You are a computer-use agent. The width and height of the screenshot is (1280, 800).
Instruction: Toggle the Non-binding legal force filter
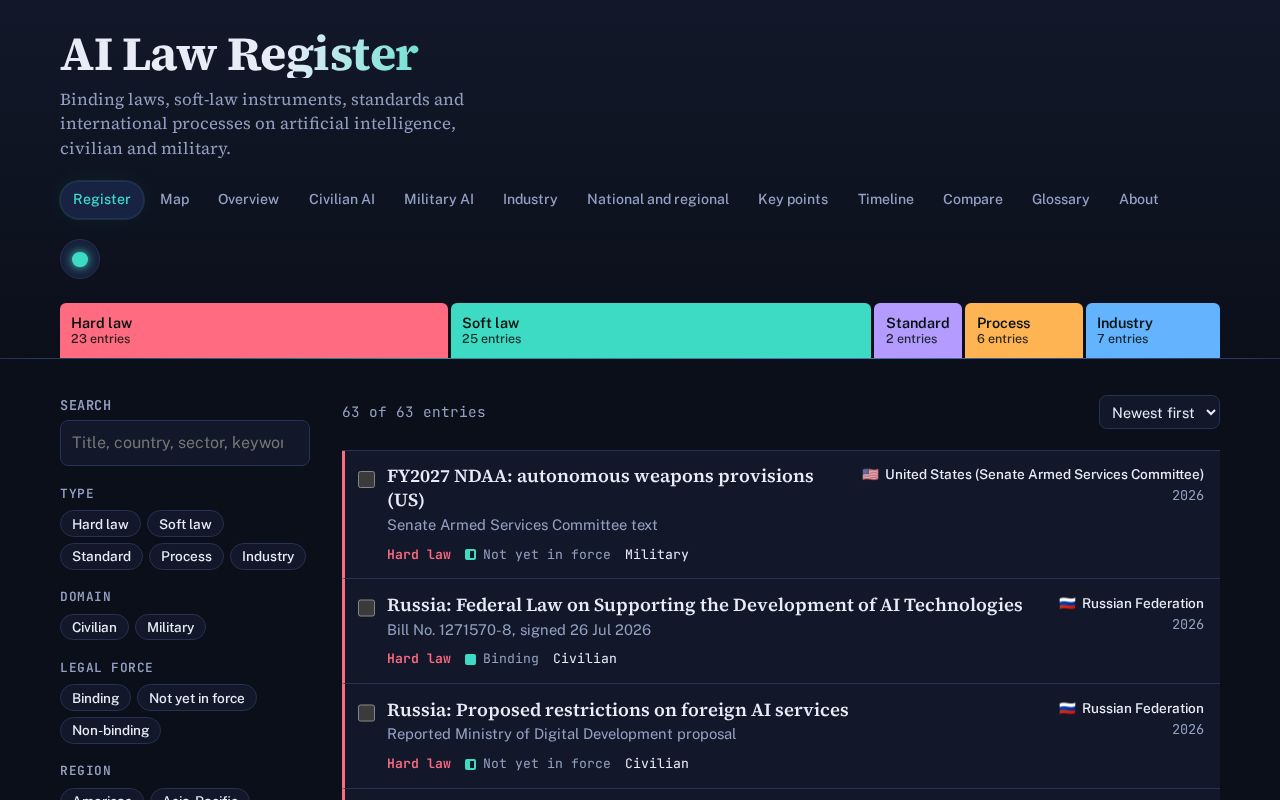pos(110,730)
